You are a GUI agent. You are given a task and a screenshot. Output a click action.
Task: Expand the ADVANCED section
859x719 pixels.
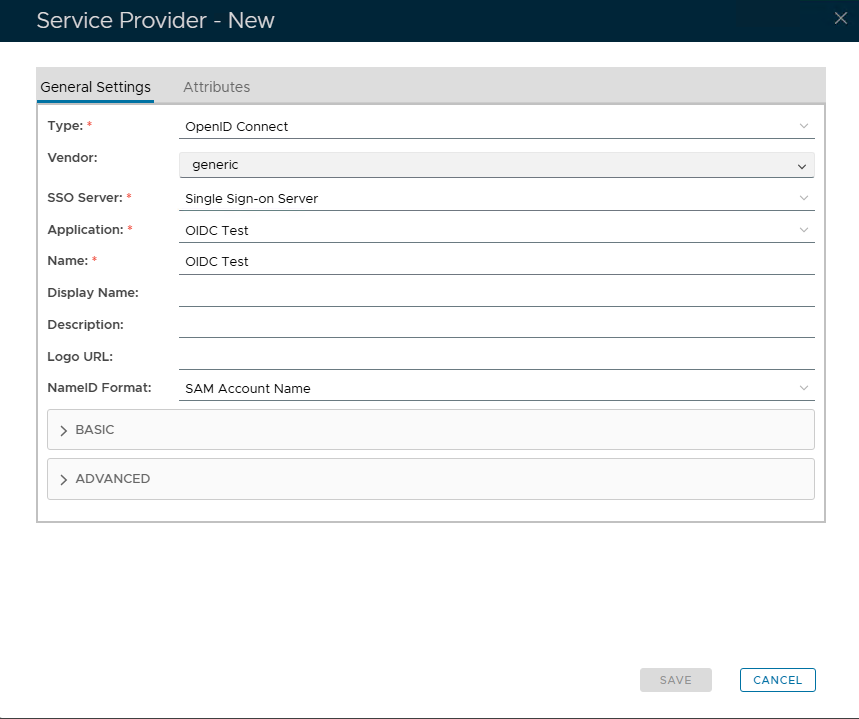pos(112,479)
